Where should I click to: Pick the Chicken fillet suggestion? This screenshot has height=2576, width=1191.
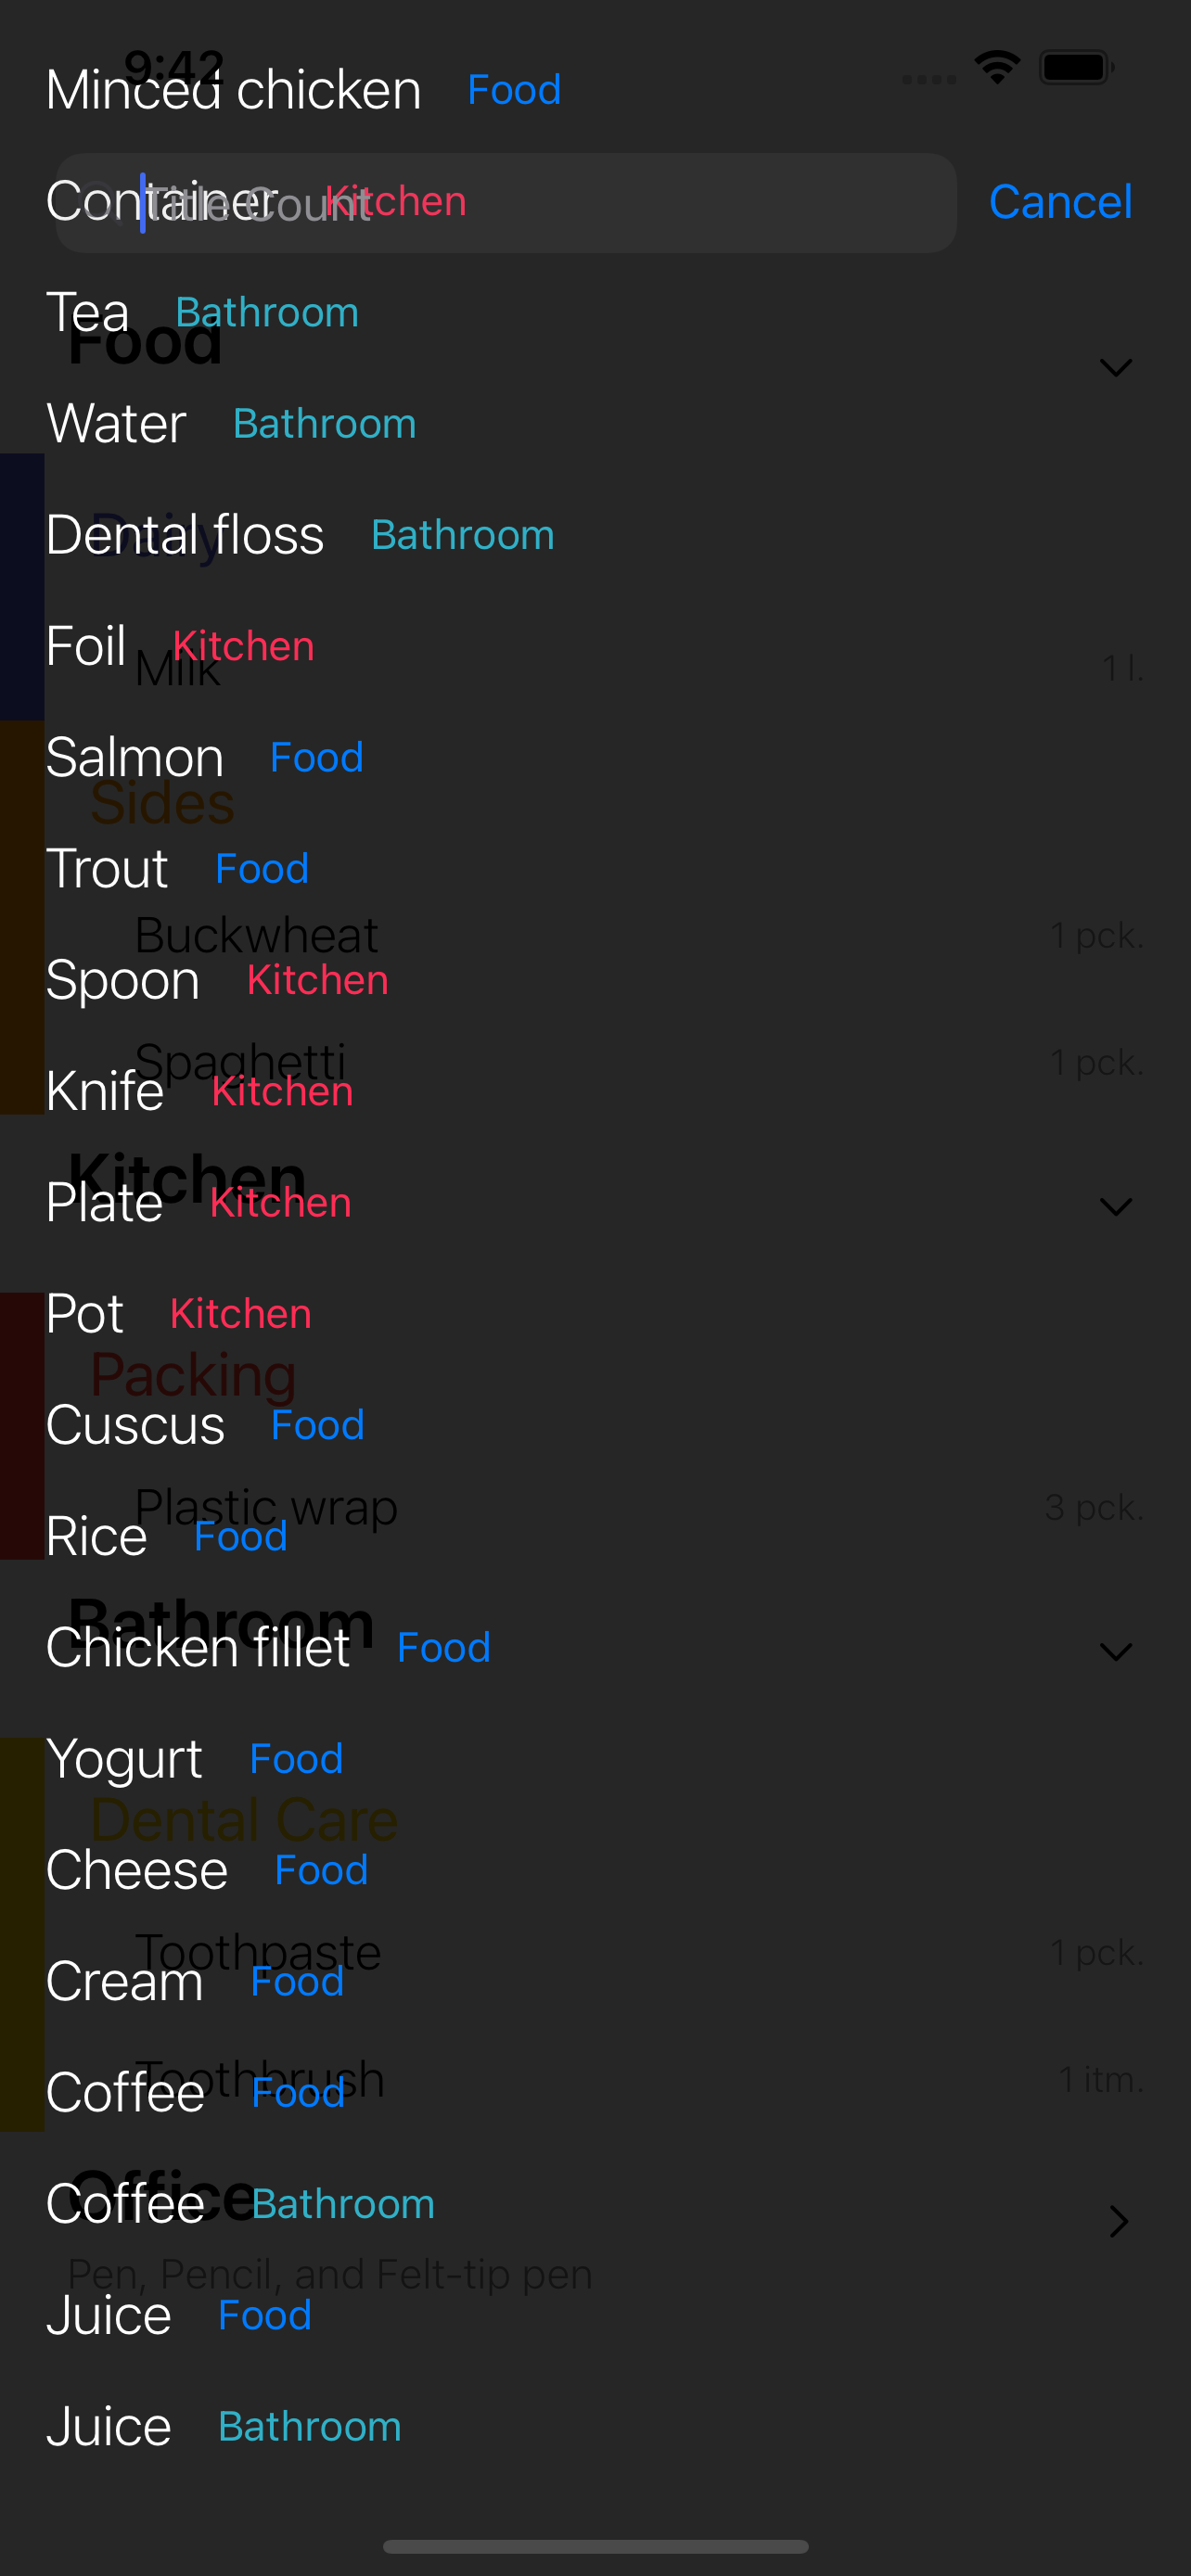[x=198, y=1648]
